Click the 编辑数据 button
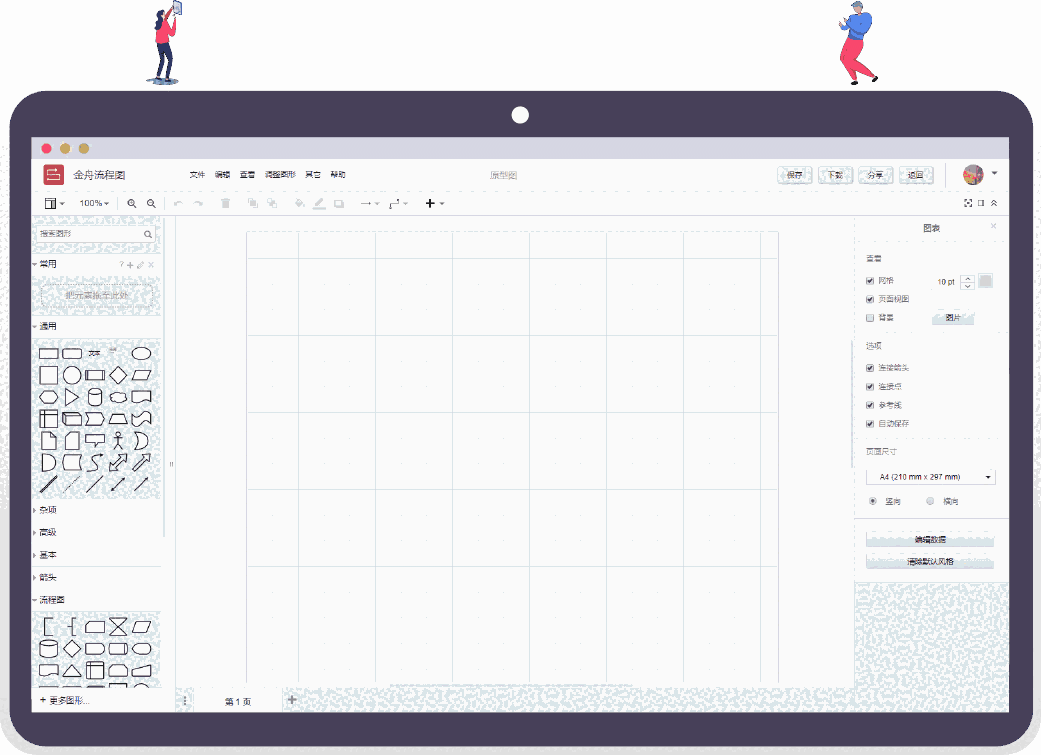This screenshot has width=1041, height=755. pos(930,540)
